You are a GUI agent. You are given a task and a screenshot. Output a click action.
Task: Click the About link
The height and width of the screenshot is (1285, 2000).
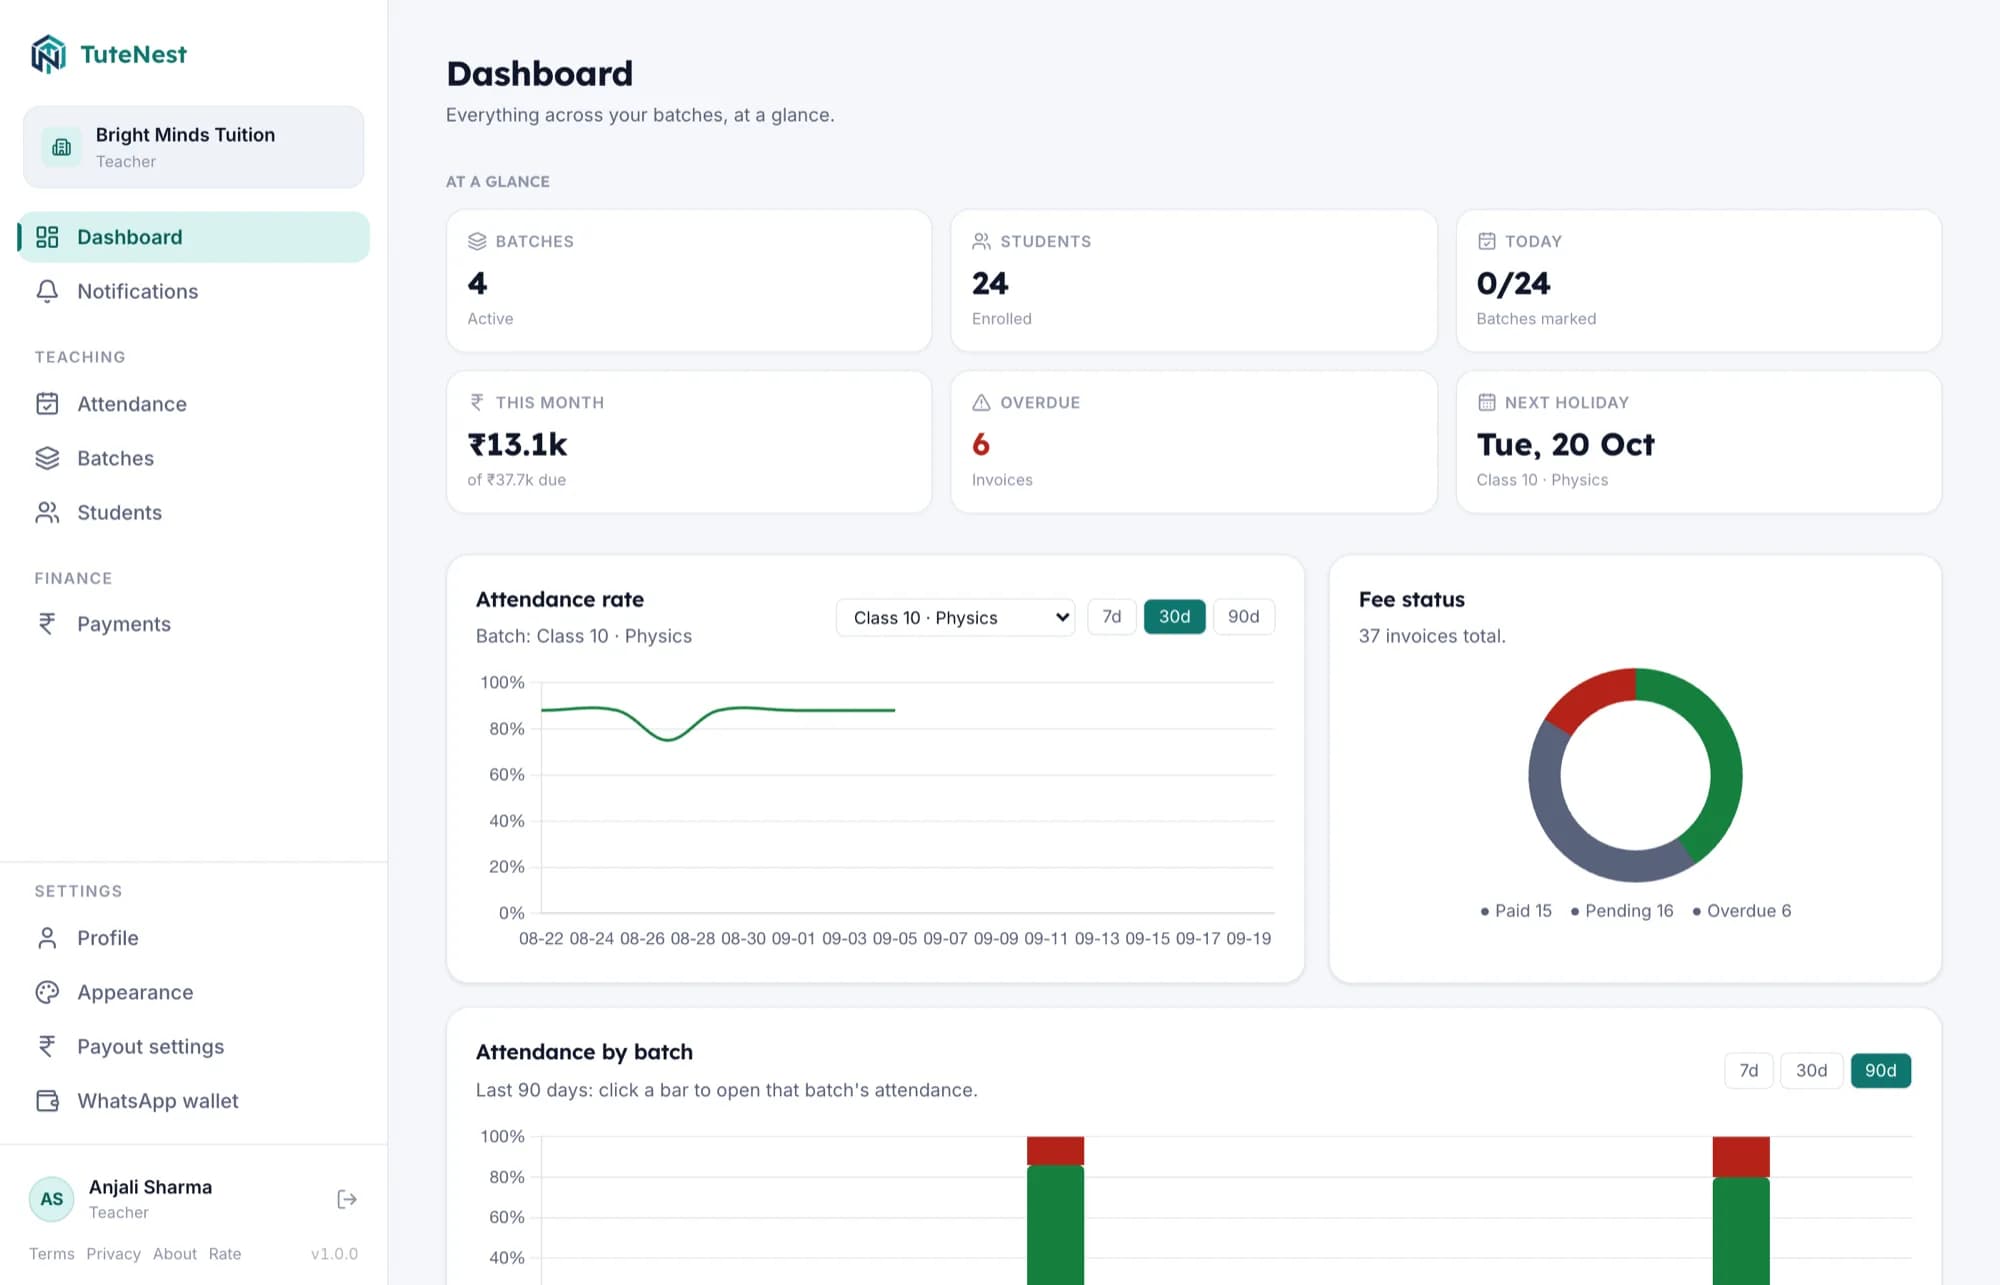(175, 1254)
